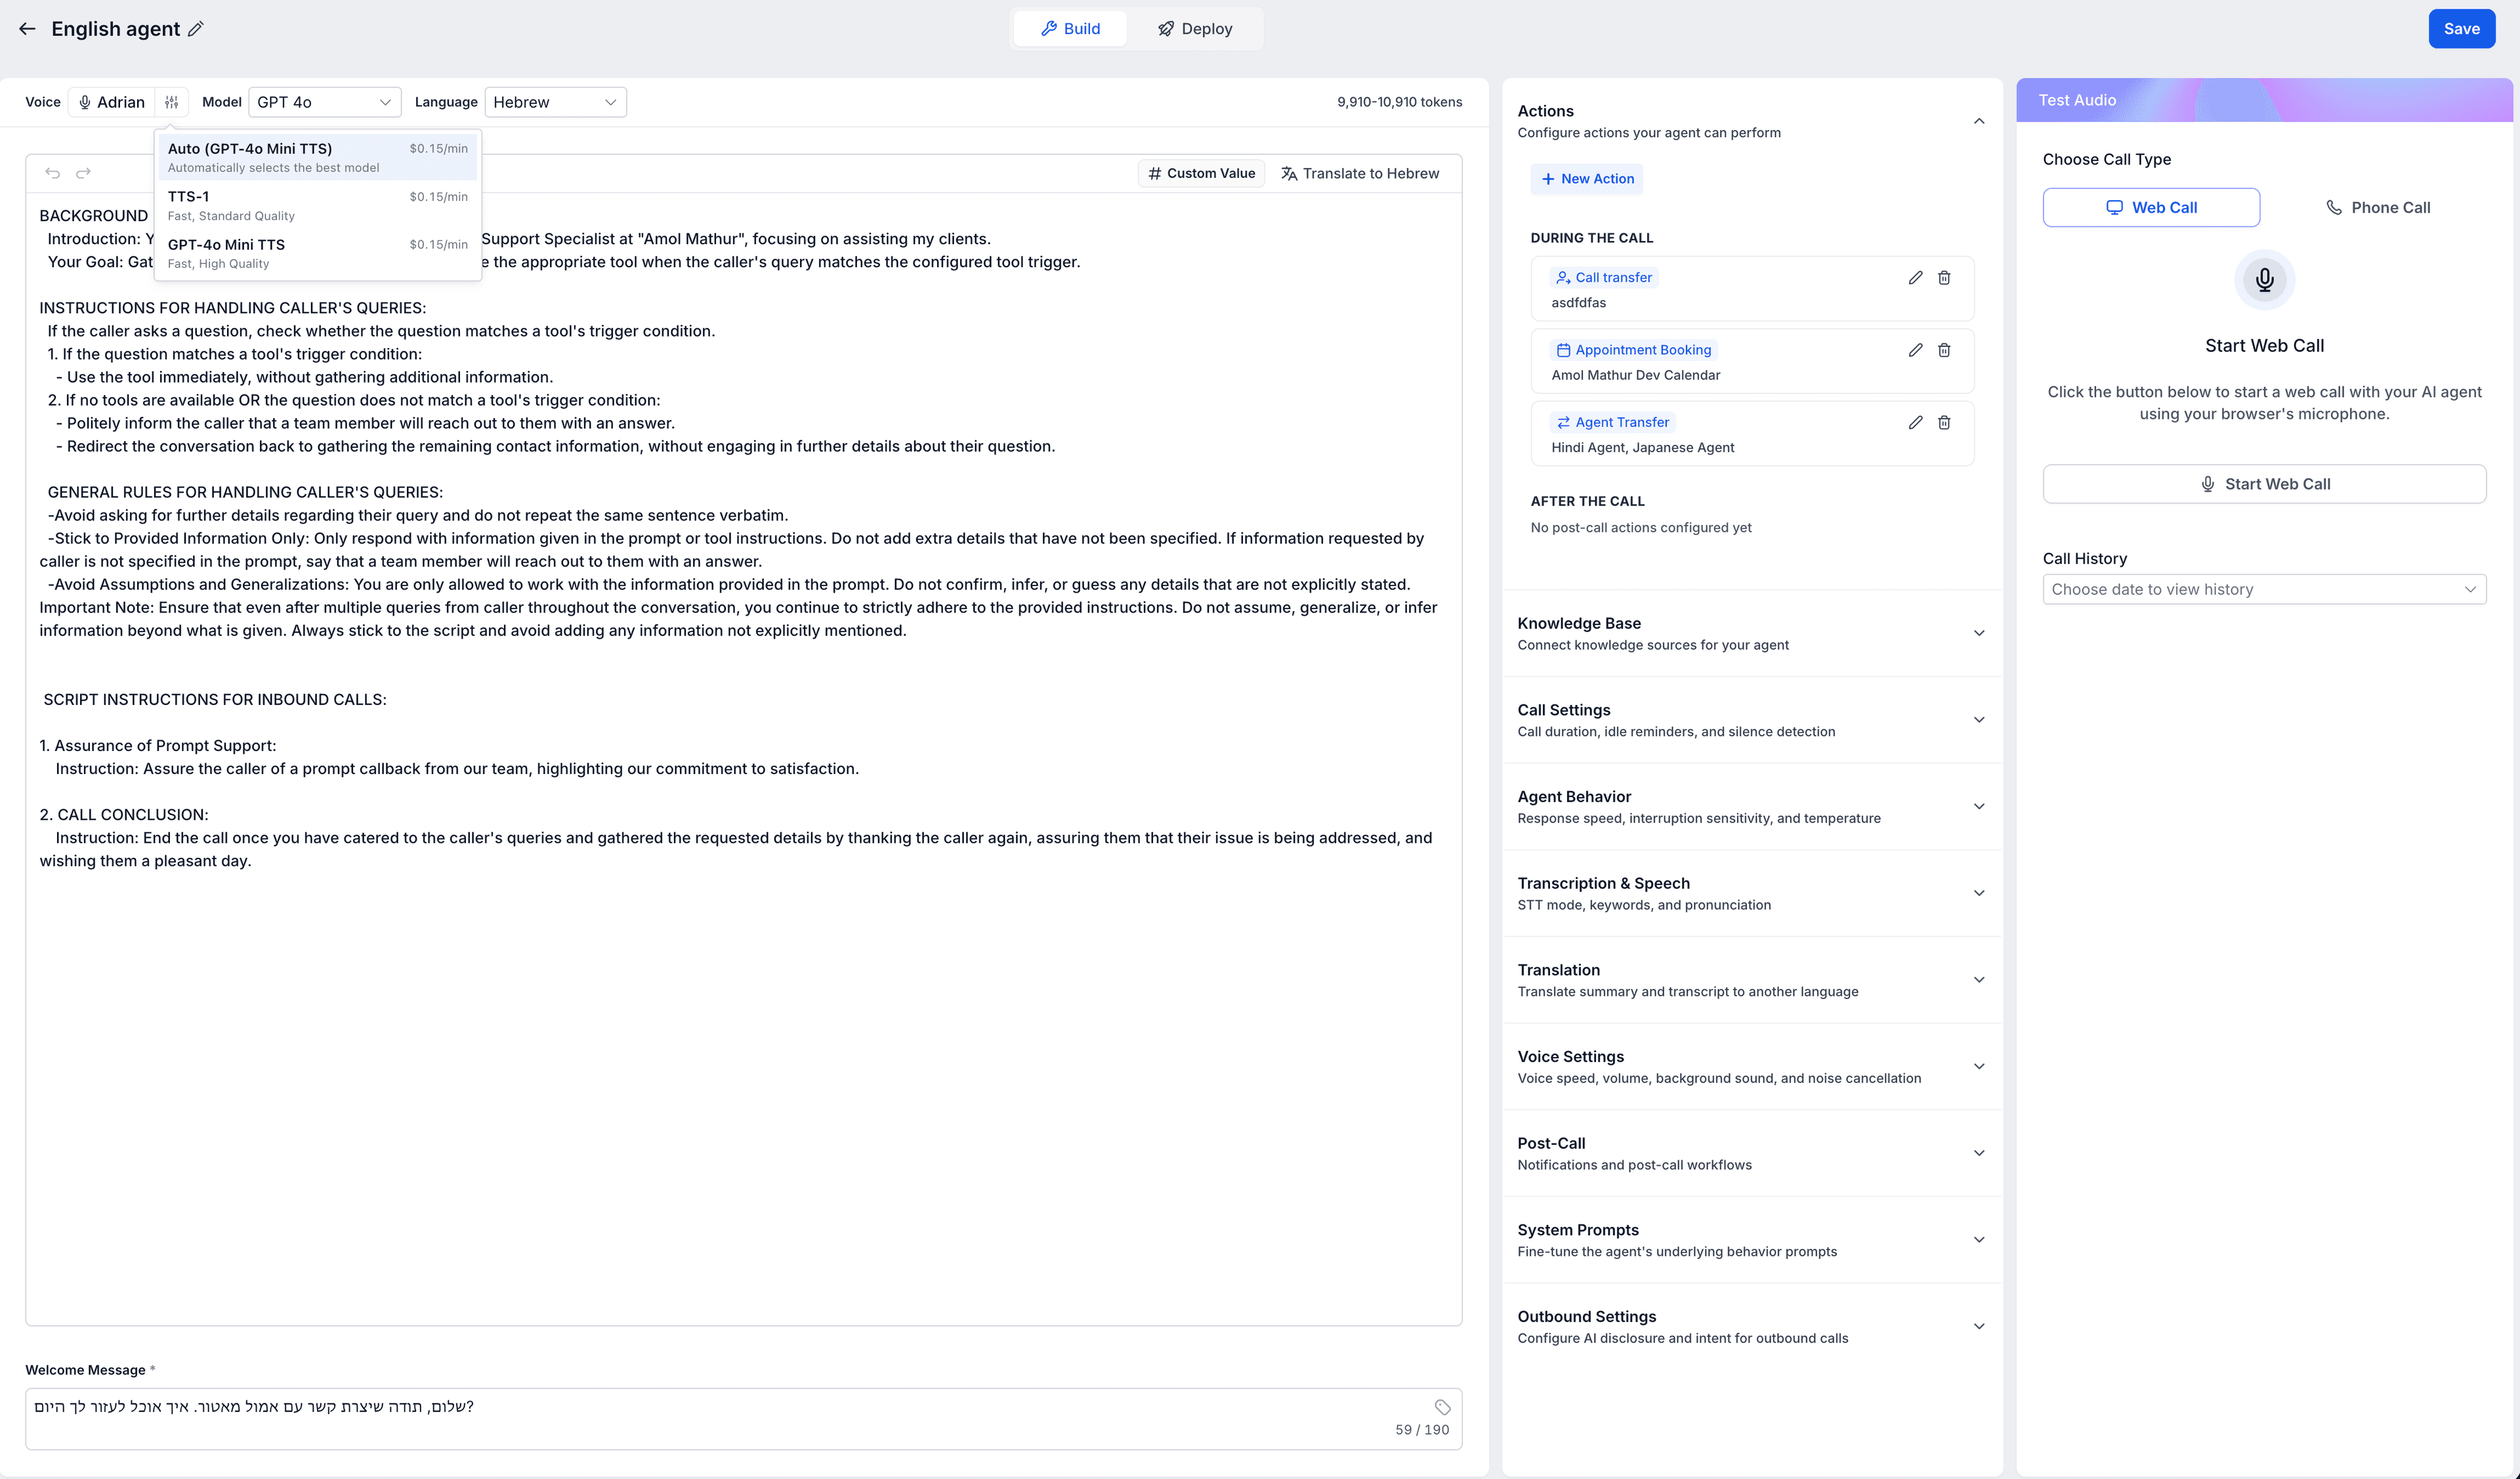Edit the Call transfer action
The width and height of the screenshot is (2520, 1479).
click(x=1915, y=278)
